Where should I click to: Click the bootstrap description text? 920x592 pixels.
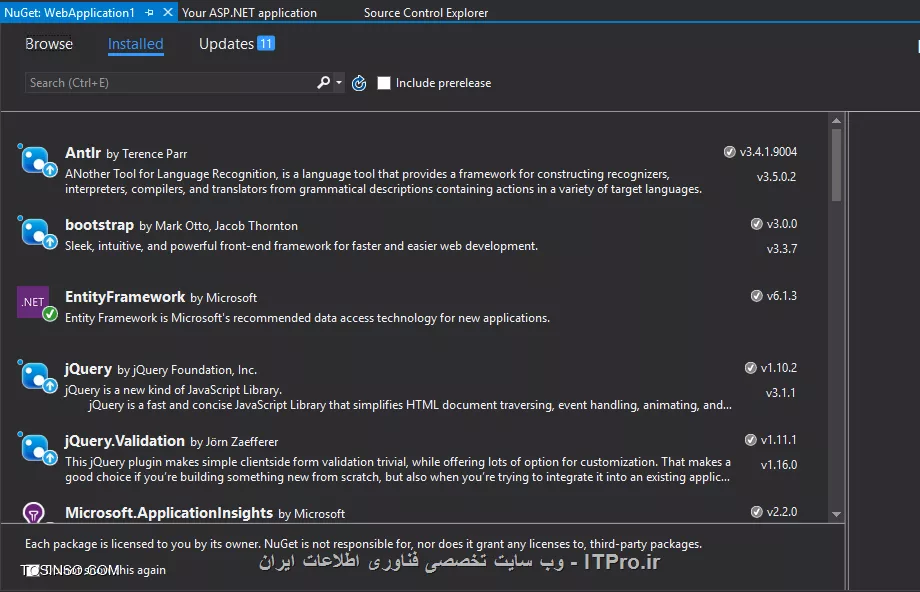(302, 246)
